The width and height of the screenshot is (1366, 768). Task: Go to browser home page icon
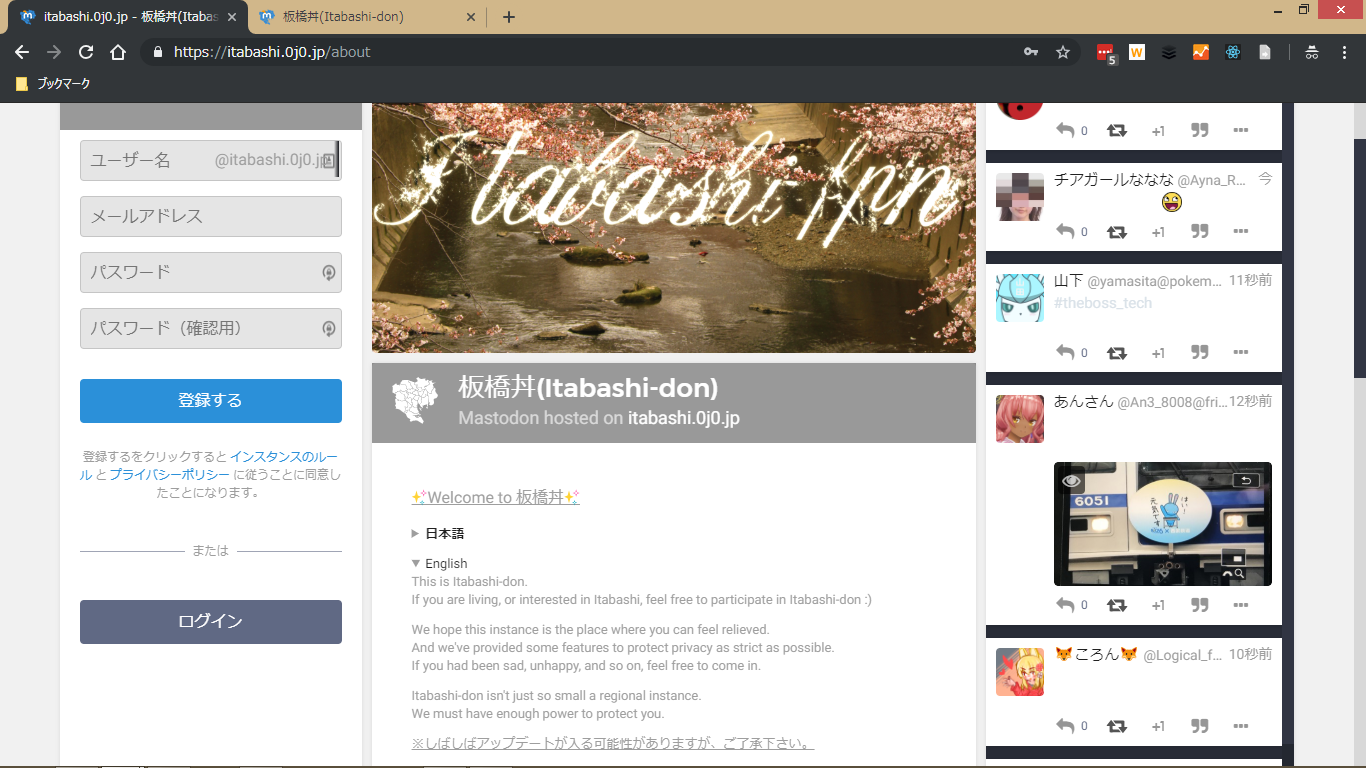click(x=118, y=52)
